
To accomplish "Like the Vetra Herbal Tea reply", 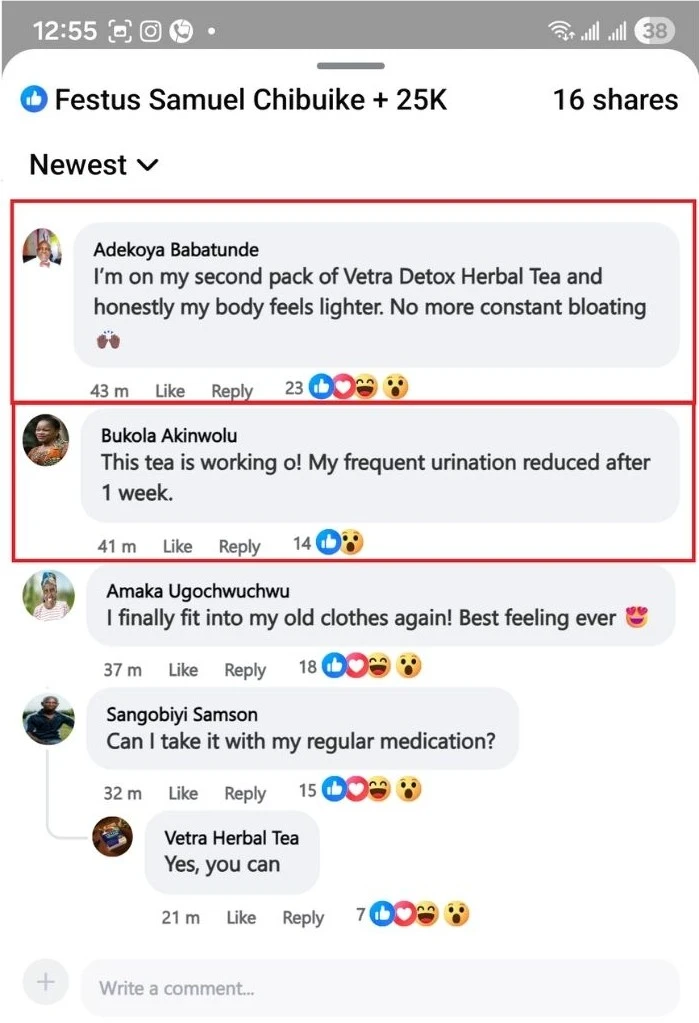I will pyautogui.click(x=241, y=917).
